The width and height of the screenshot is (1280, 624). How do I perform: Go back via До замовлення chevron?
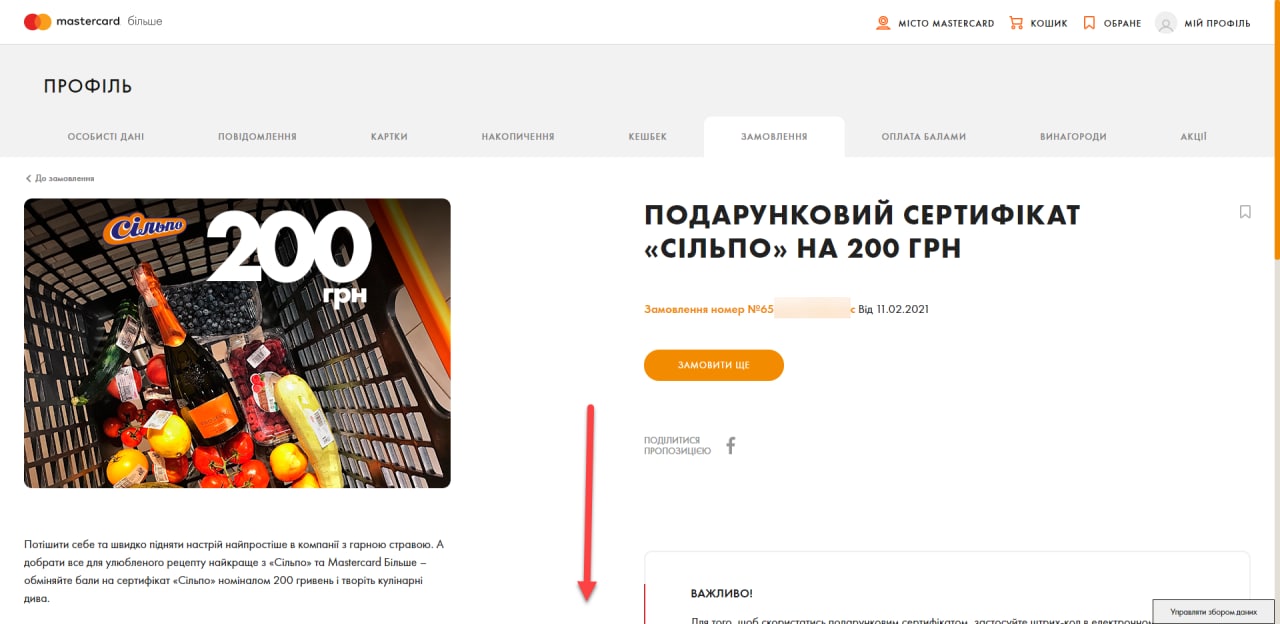(28, 178)
